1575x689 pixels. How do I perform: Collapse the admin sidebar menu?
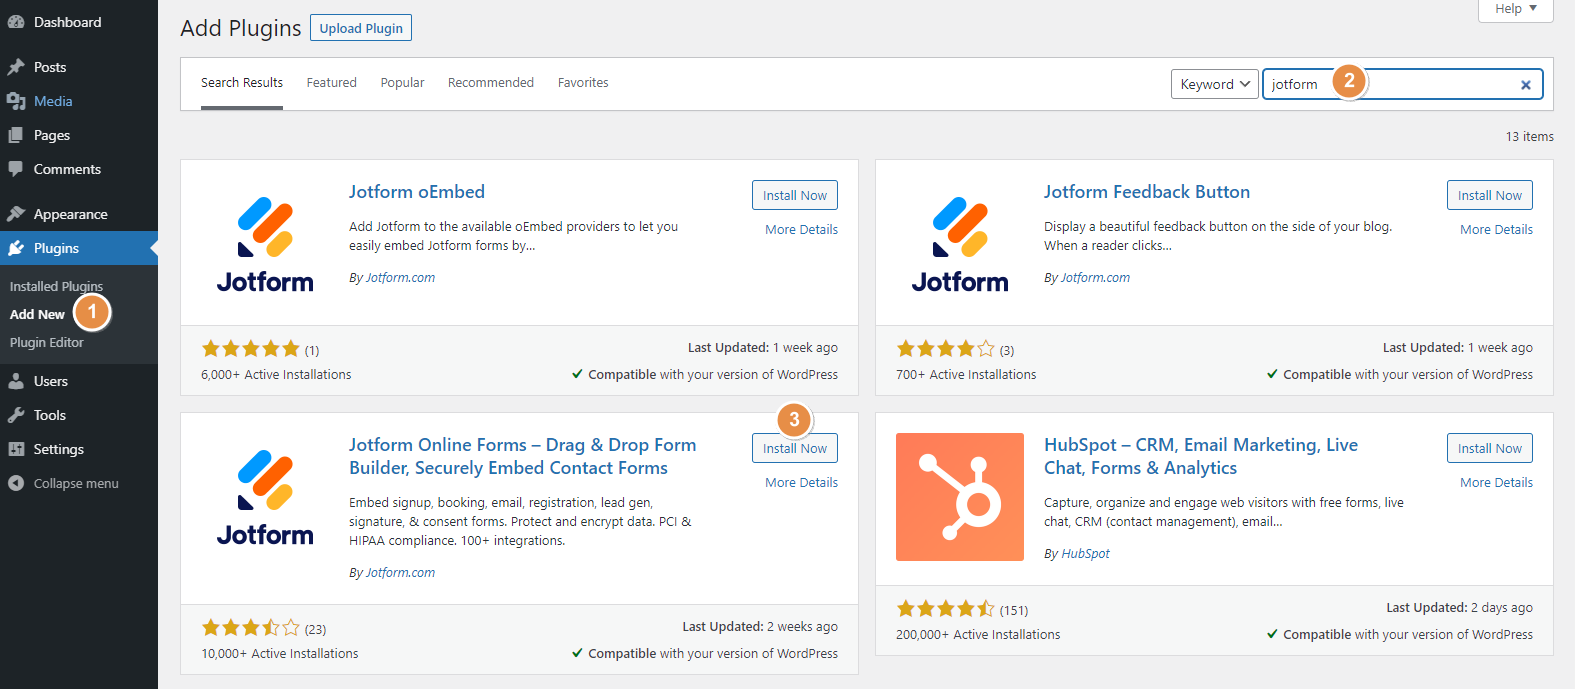pos(64,483)
